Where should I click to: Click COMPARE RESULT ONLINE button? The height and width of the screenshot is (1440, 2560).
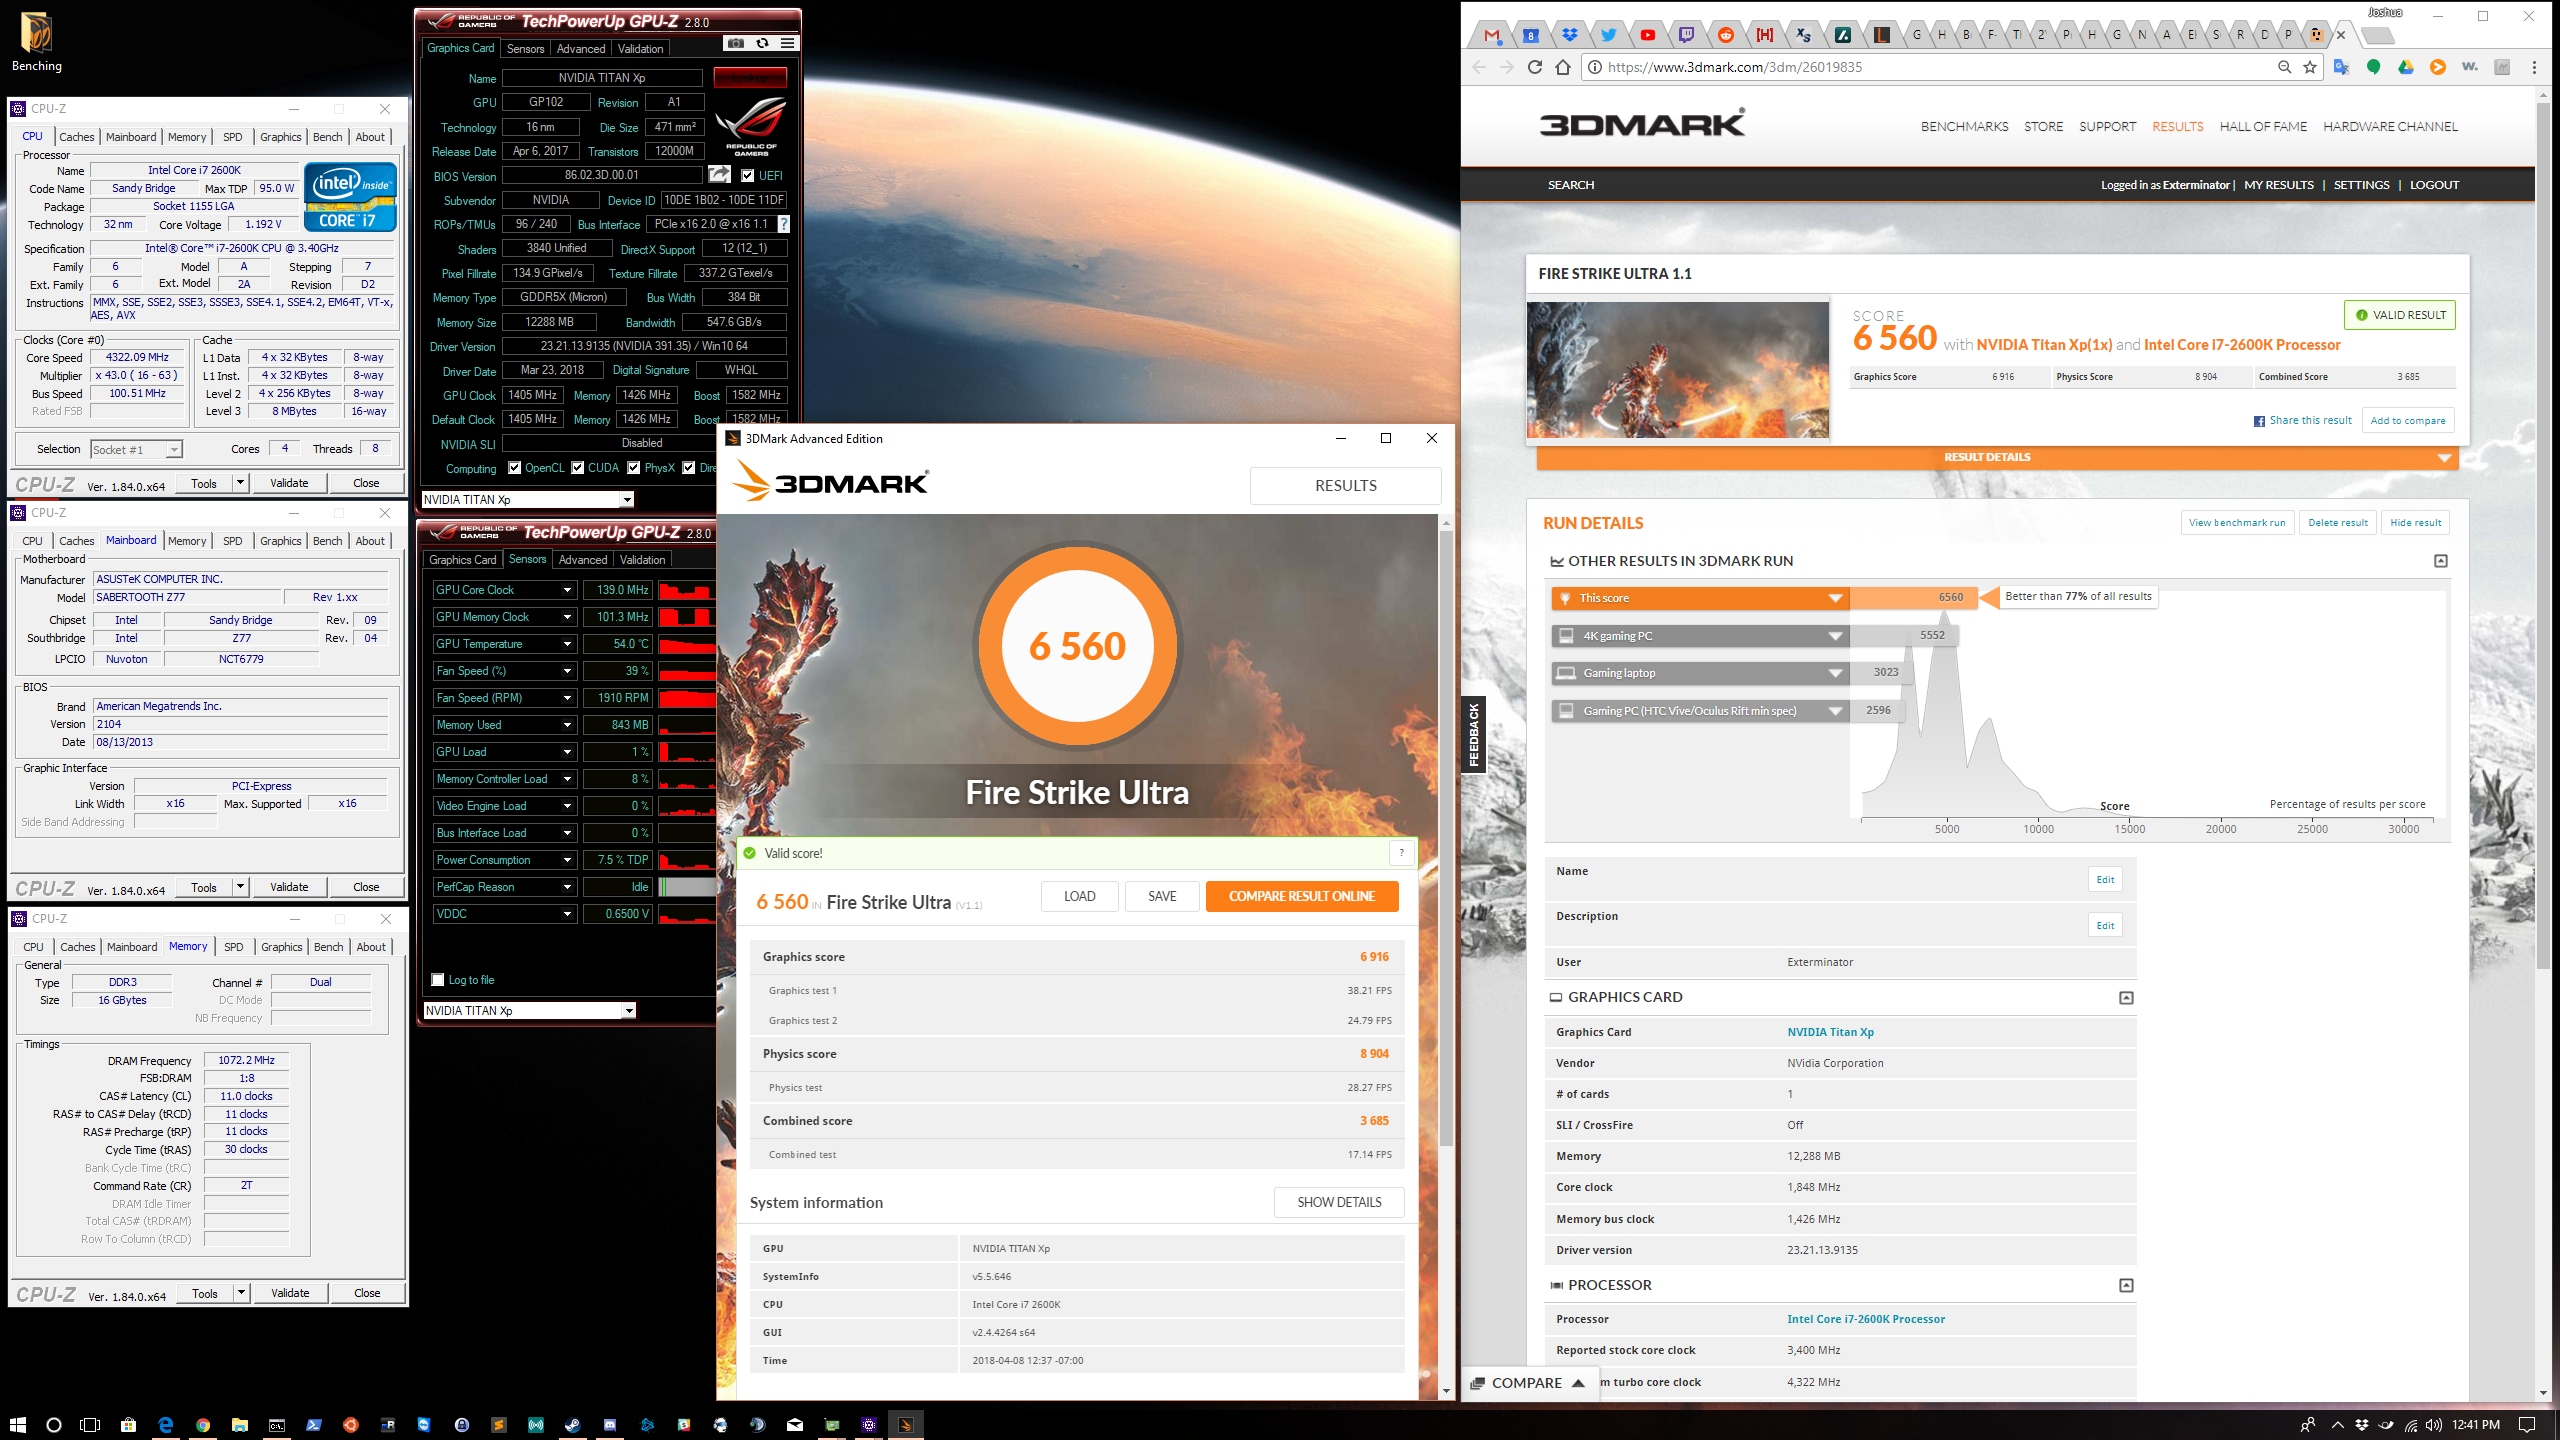[1302, 896]
